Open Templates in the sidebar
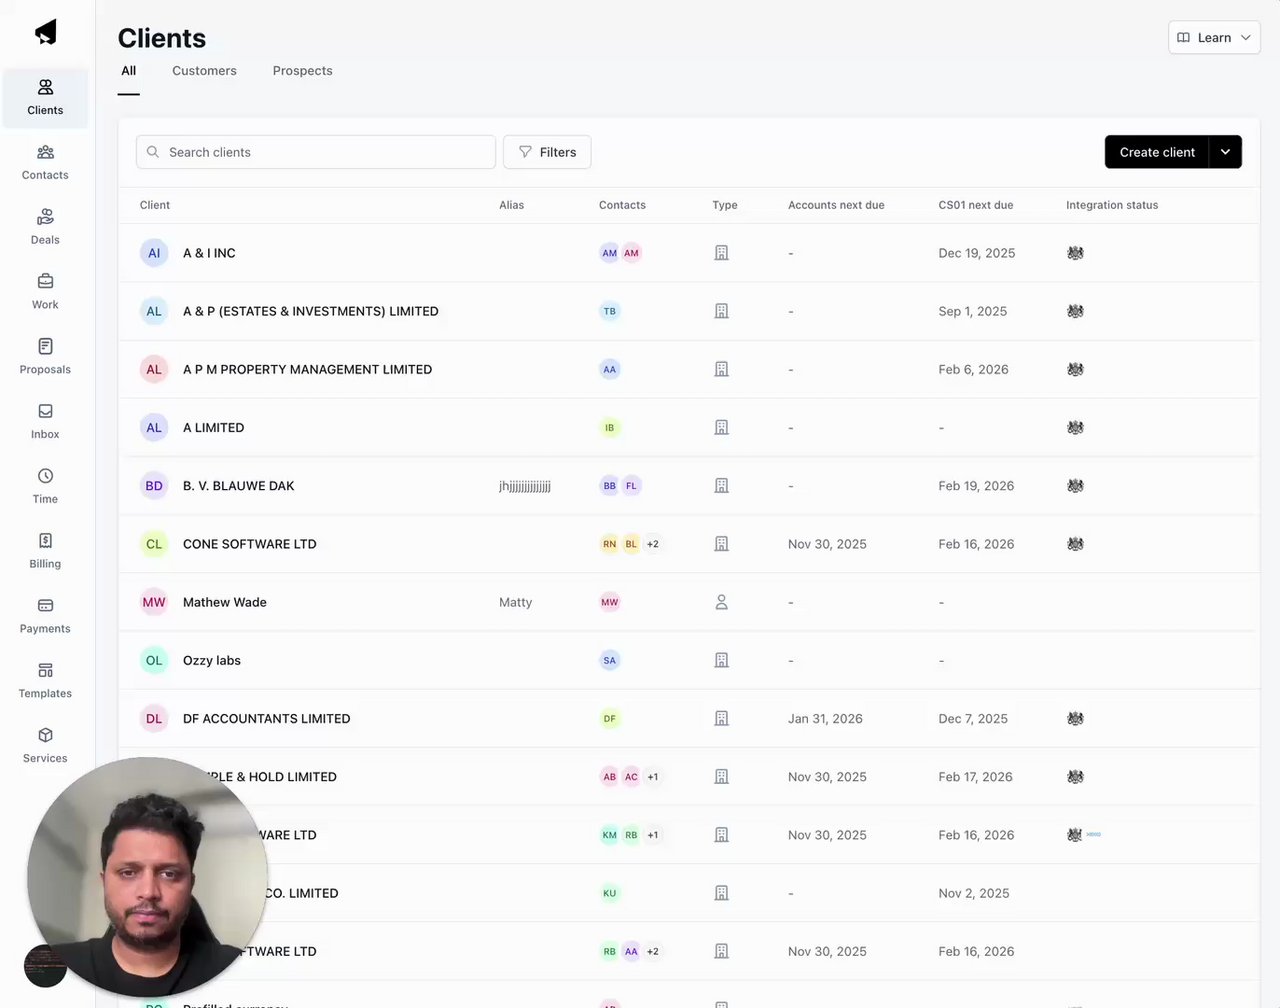 (45, 681)
